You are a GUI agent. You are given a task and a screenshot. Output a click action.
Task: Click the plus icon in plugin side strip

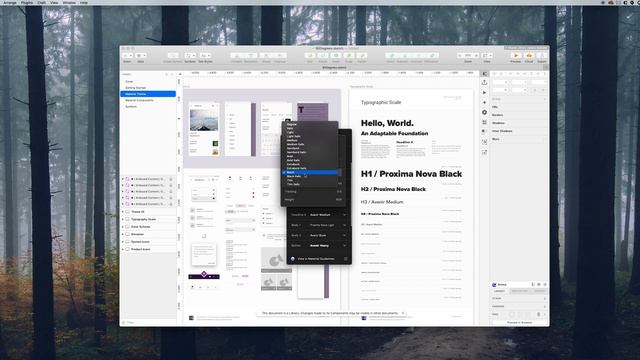click(x=484, y=102)
